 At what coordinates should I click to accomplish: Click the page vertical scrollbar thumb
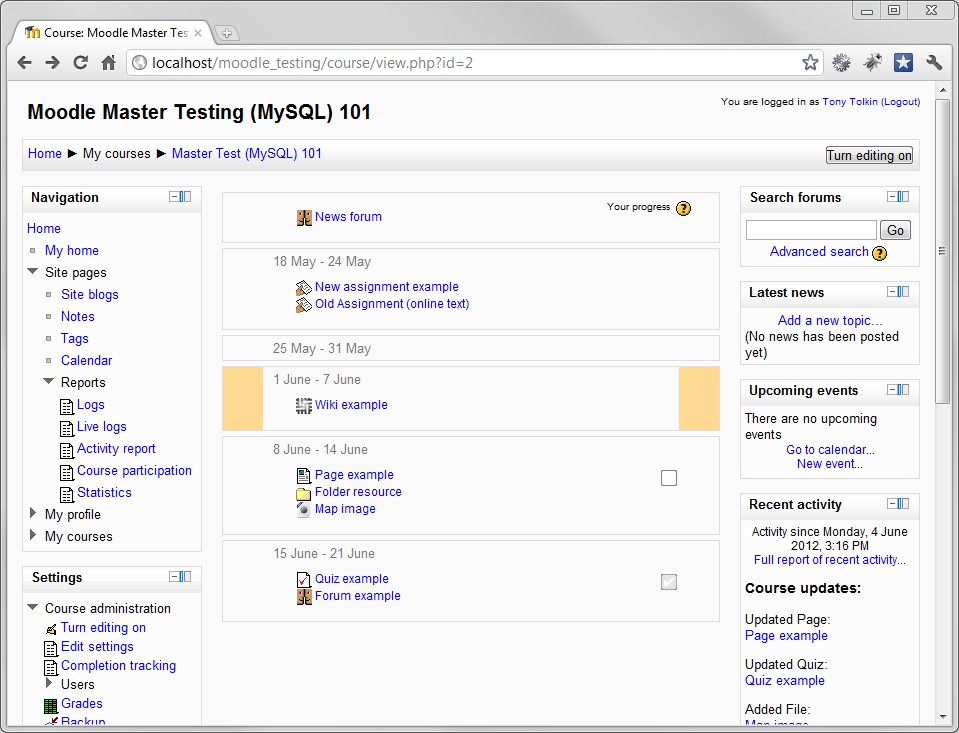(x=942, y=251)
